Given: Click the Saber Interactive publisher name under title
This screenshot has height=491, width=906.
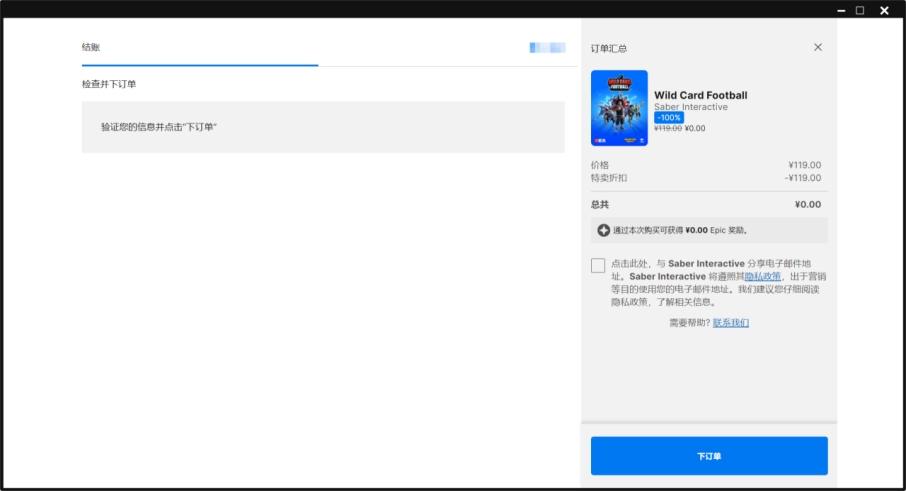Looking at the screenshot, I should pyautogui.click(x=690, y=107).
